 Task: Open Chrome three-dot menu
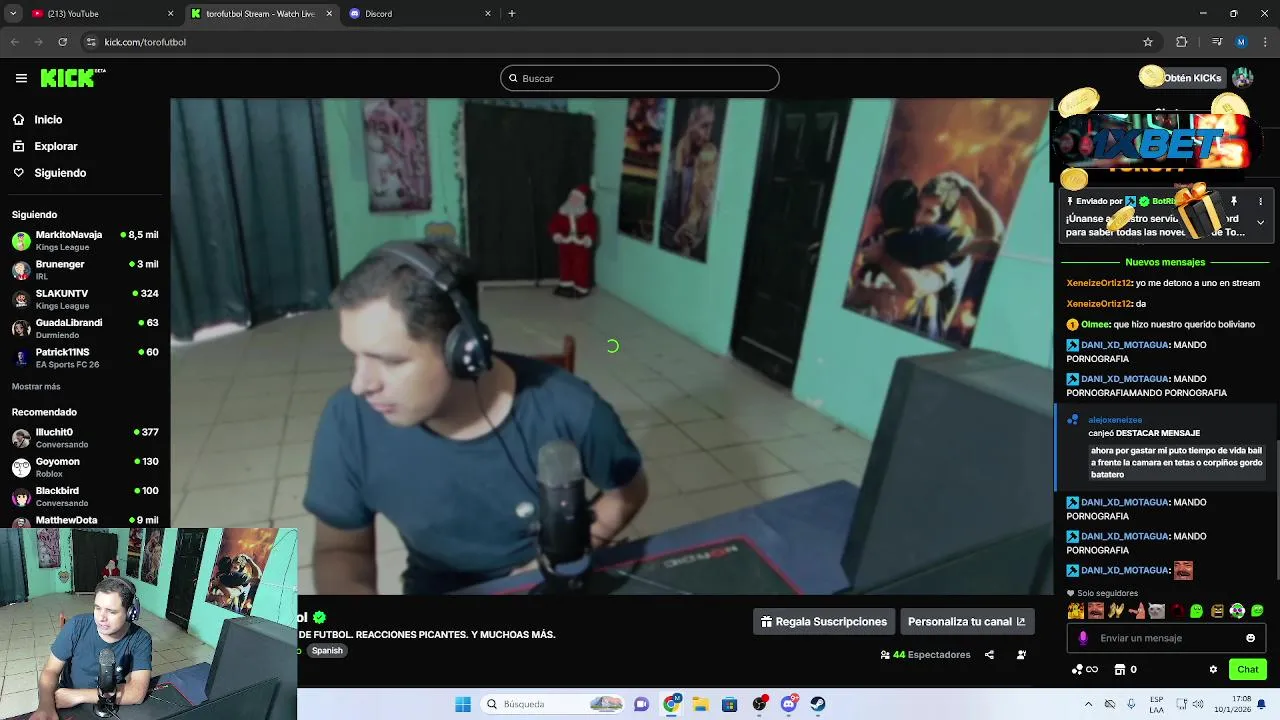[x=1265, y=42]
